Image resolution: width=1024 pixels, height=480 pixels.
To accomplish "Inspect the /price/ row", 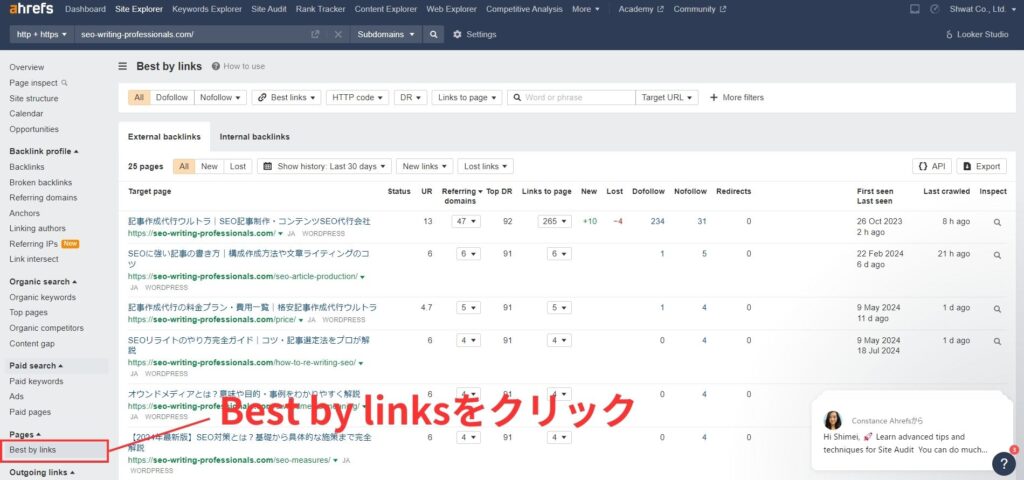I will click(x=997, y=309).
